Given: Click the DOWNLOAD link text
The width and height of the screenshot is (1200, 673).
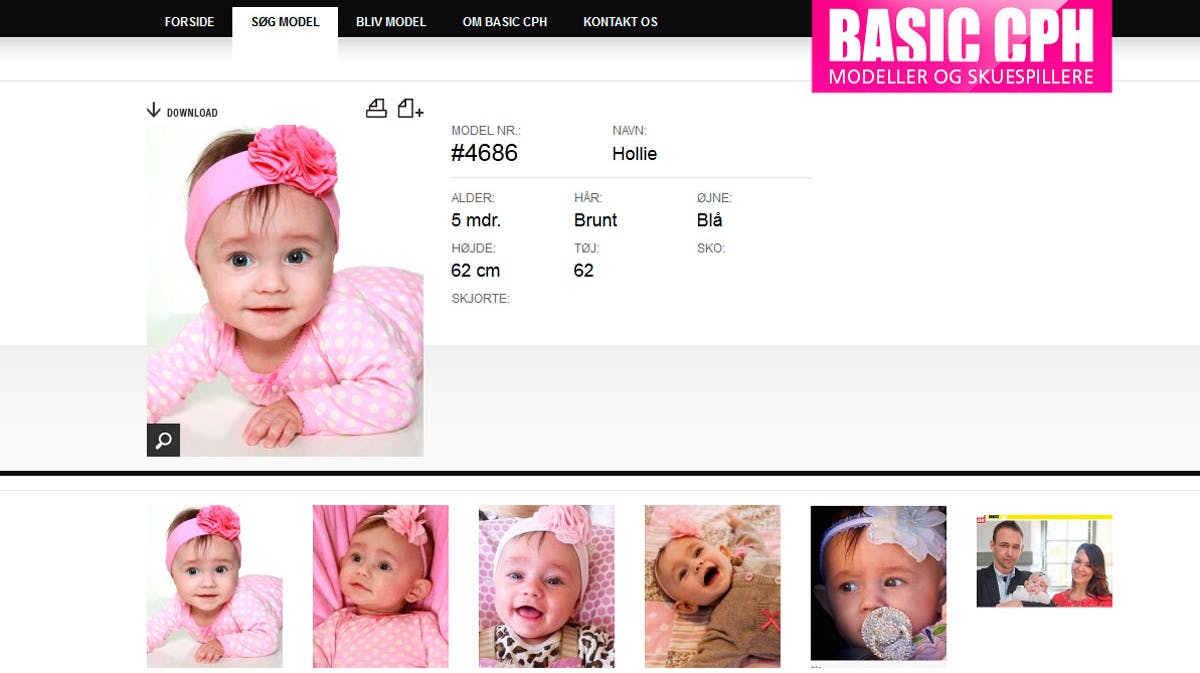Looking at the screenshot, I should (192, 113).
